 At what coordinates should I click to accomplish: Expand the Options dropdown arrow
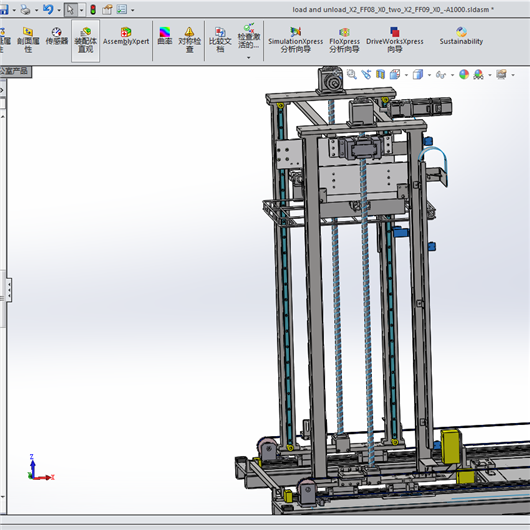[x=132, y=10]
